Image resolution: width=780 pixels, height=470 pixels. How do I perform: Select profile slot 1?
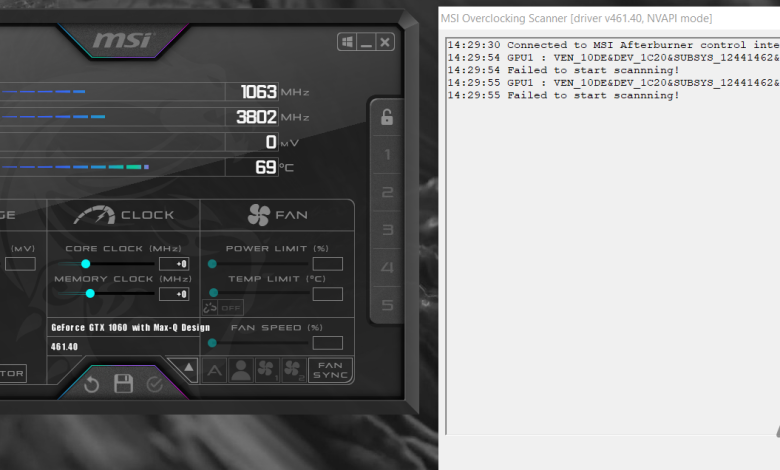pos(387,155)
